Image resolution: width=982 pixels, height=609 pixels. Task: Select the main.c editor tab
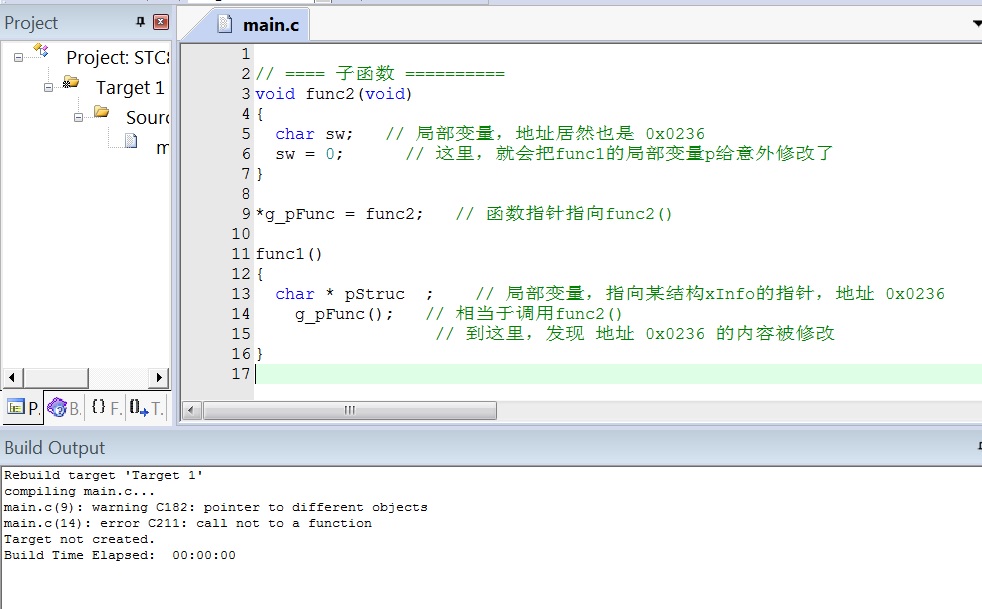[x=259, y=25]
